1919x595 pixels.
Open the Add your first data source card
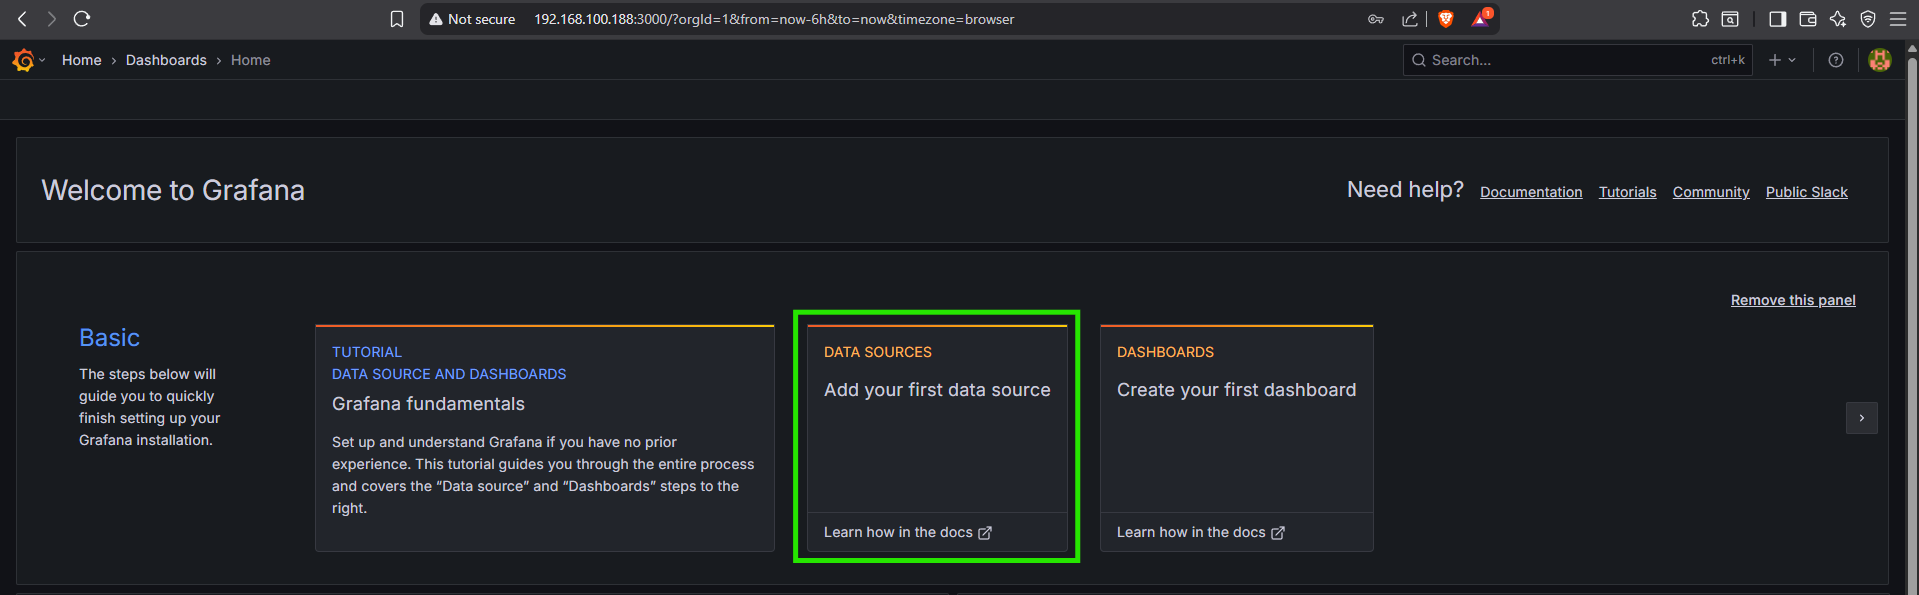click(x=937, y=390)
